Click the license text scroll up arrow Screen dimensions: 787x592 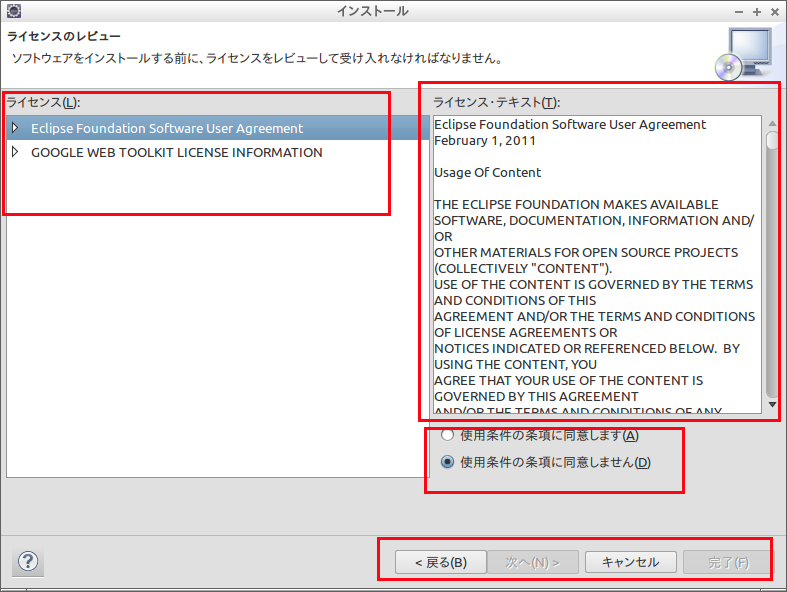(x=772, y=124)
